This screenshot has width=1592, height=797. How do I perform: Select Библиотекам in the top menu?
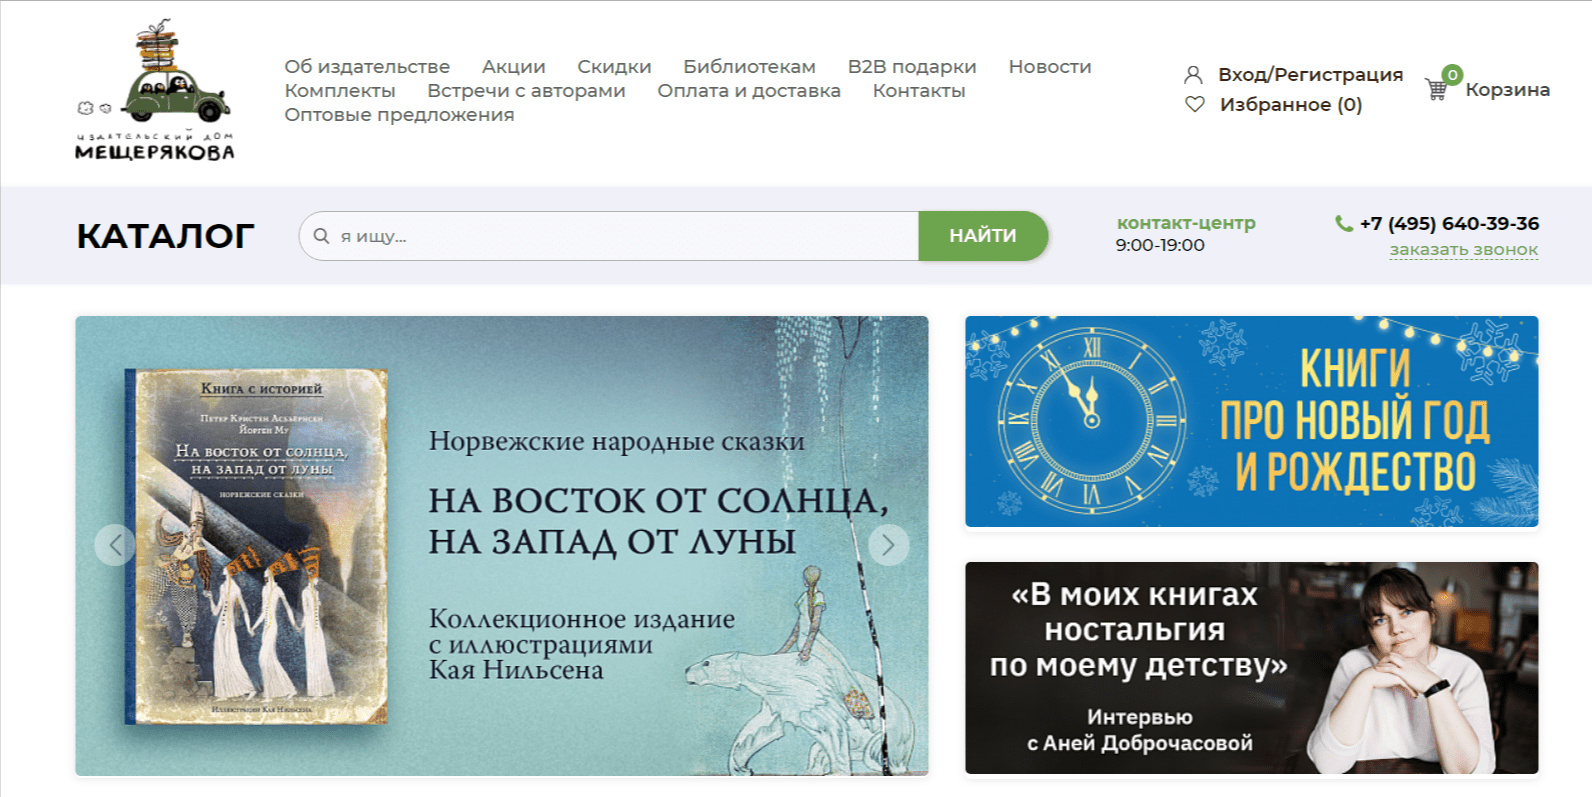pos(749,67)
